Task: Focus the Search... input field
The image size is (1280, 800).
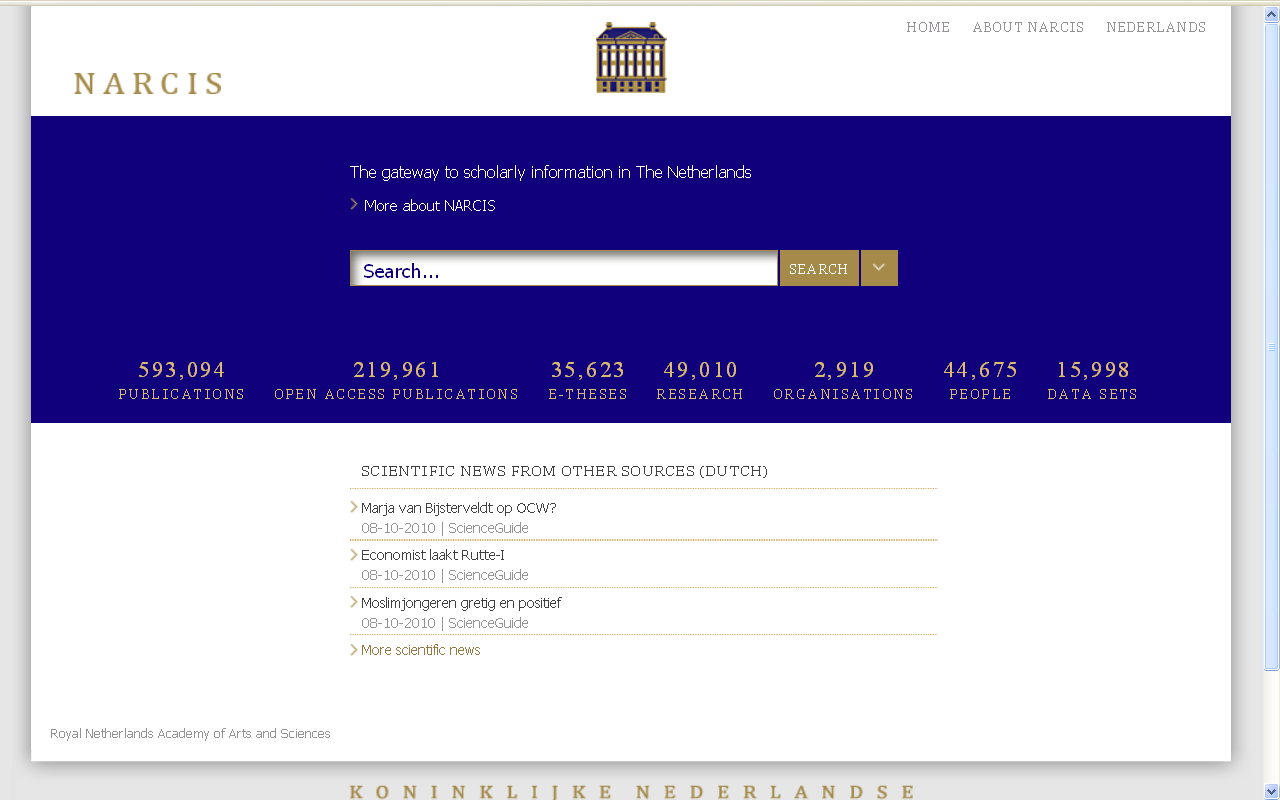Action: tap(564, 268)
